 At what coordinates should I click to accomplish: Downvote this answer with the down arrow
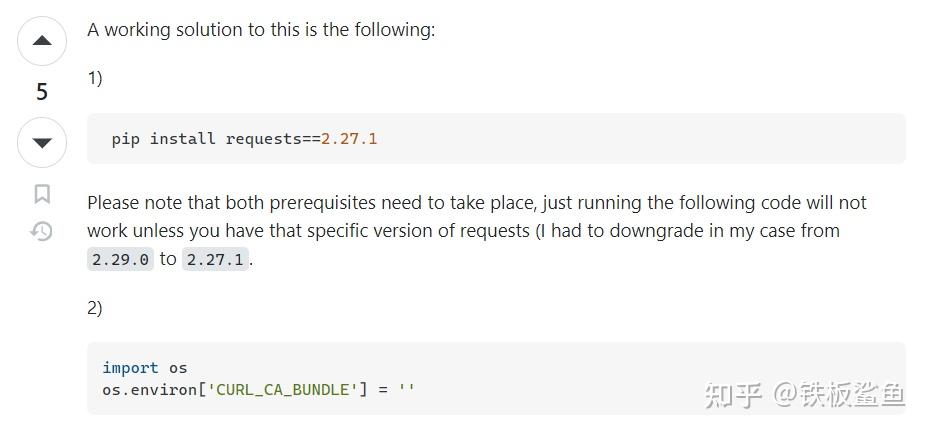tap(42, 143)
